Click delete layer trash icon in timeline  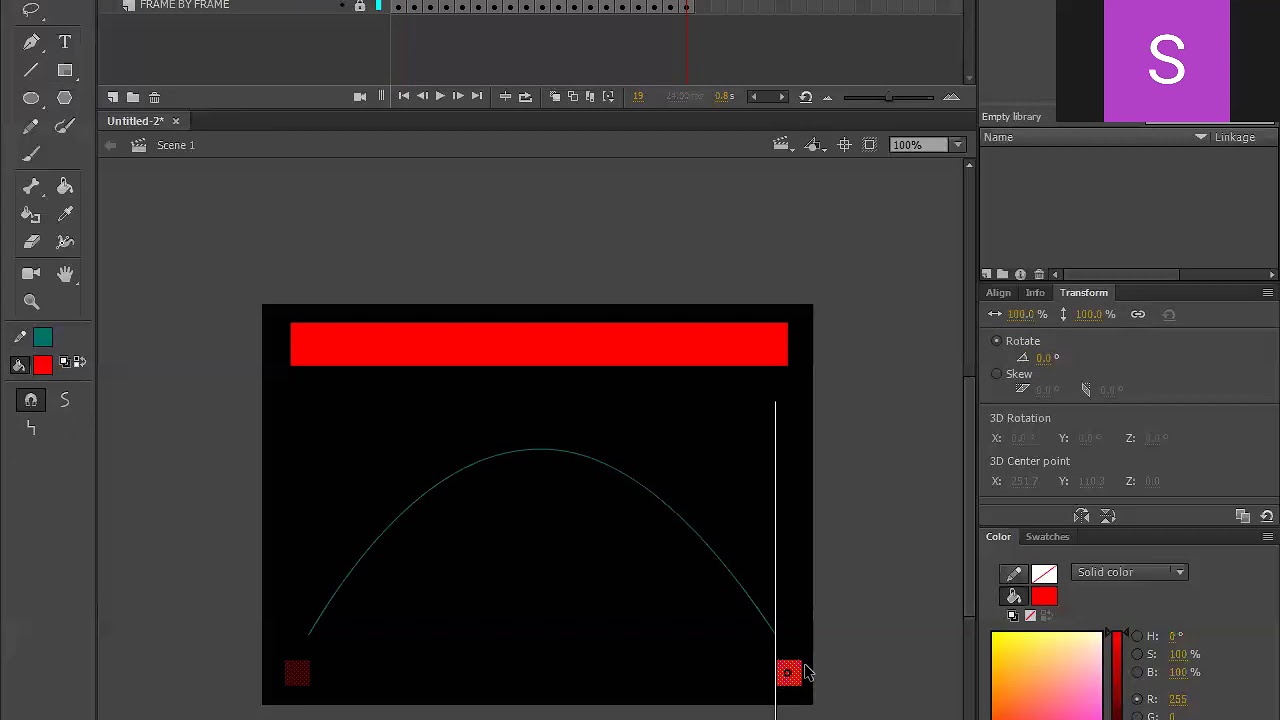point(154,97)
